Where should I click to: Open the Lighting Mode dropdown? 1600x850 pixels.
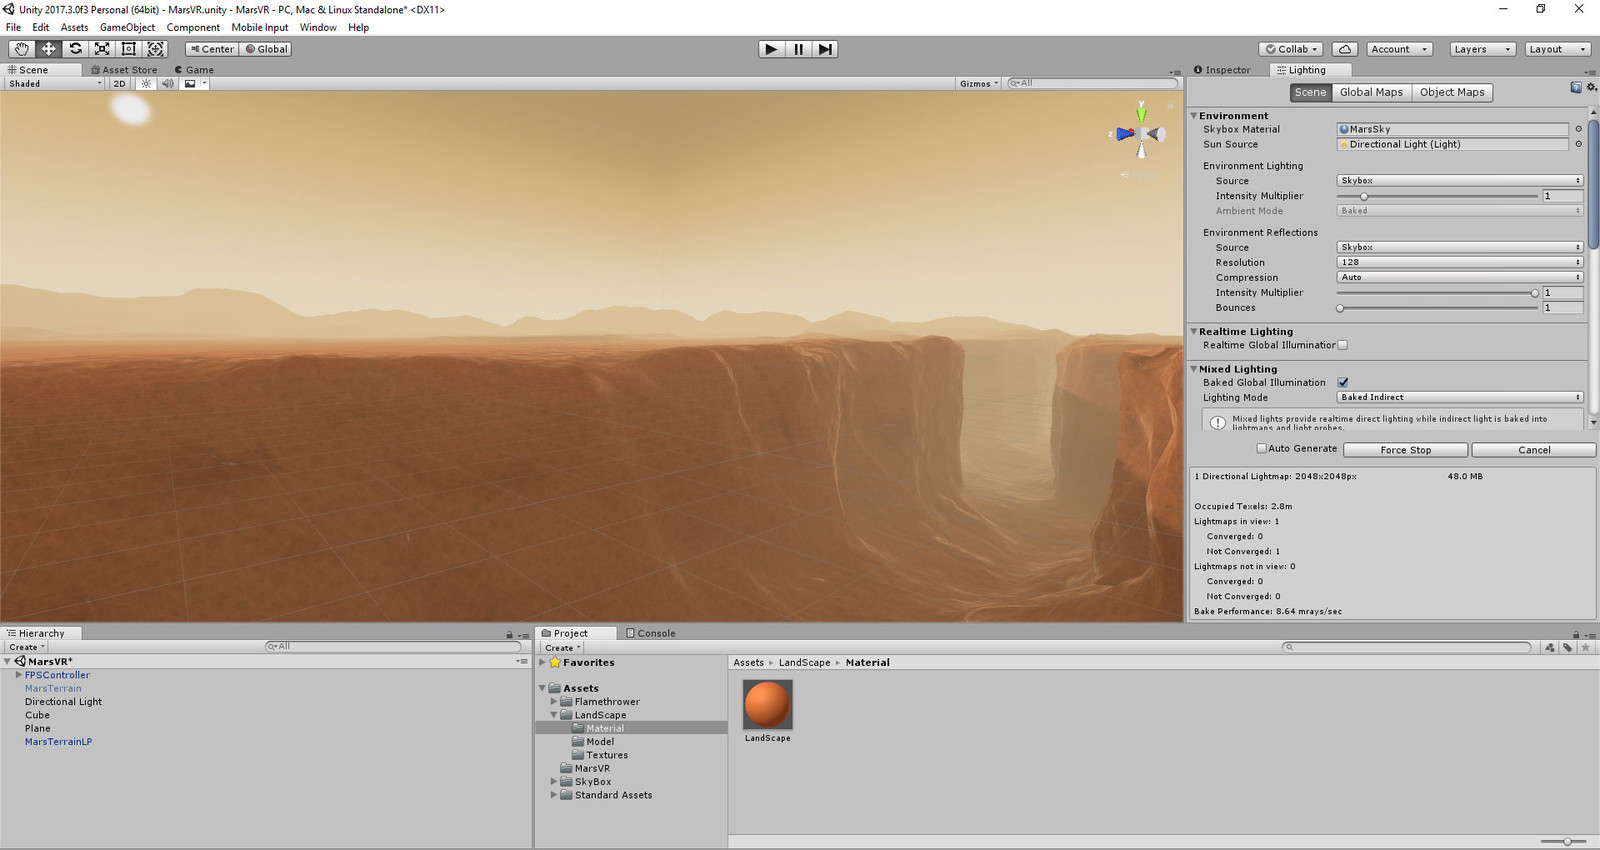point(1459,397)
